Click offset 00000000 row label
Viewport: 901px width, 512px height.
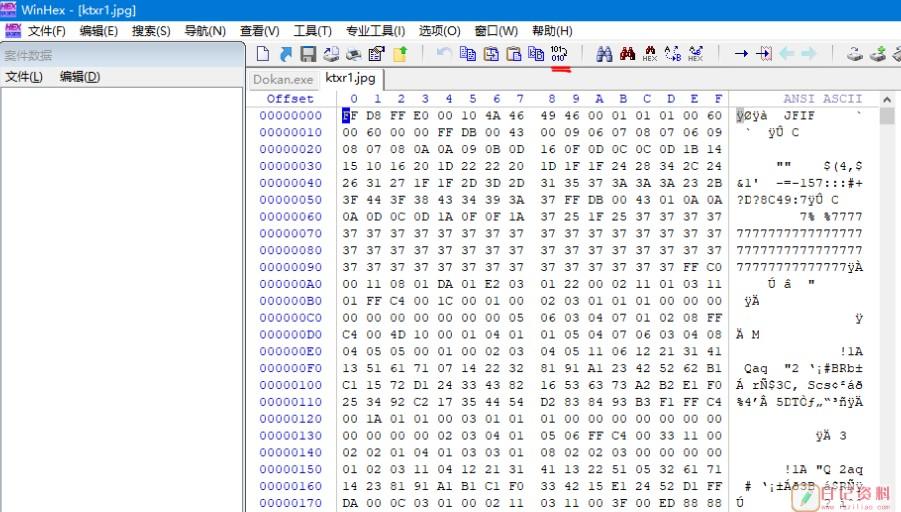(291, 116)
